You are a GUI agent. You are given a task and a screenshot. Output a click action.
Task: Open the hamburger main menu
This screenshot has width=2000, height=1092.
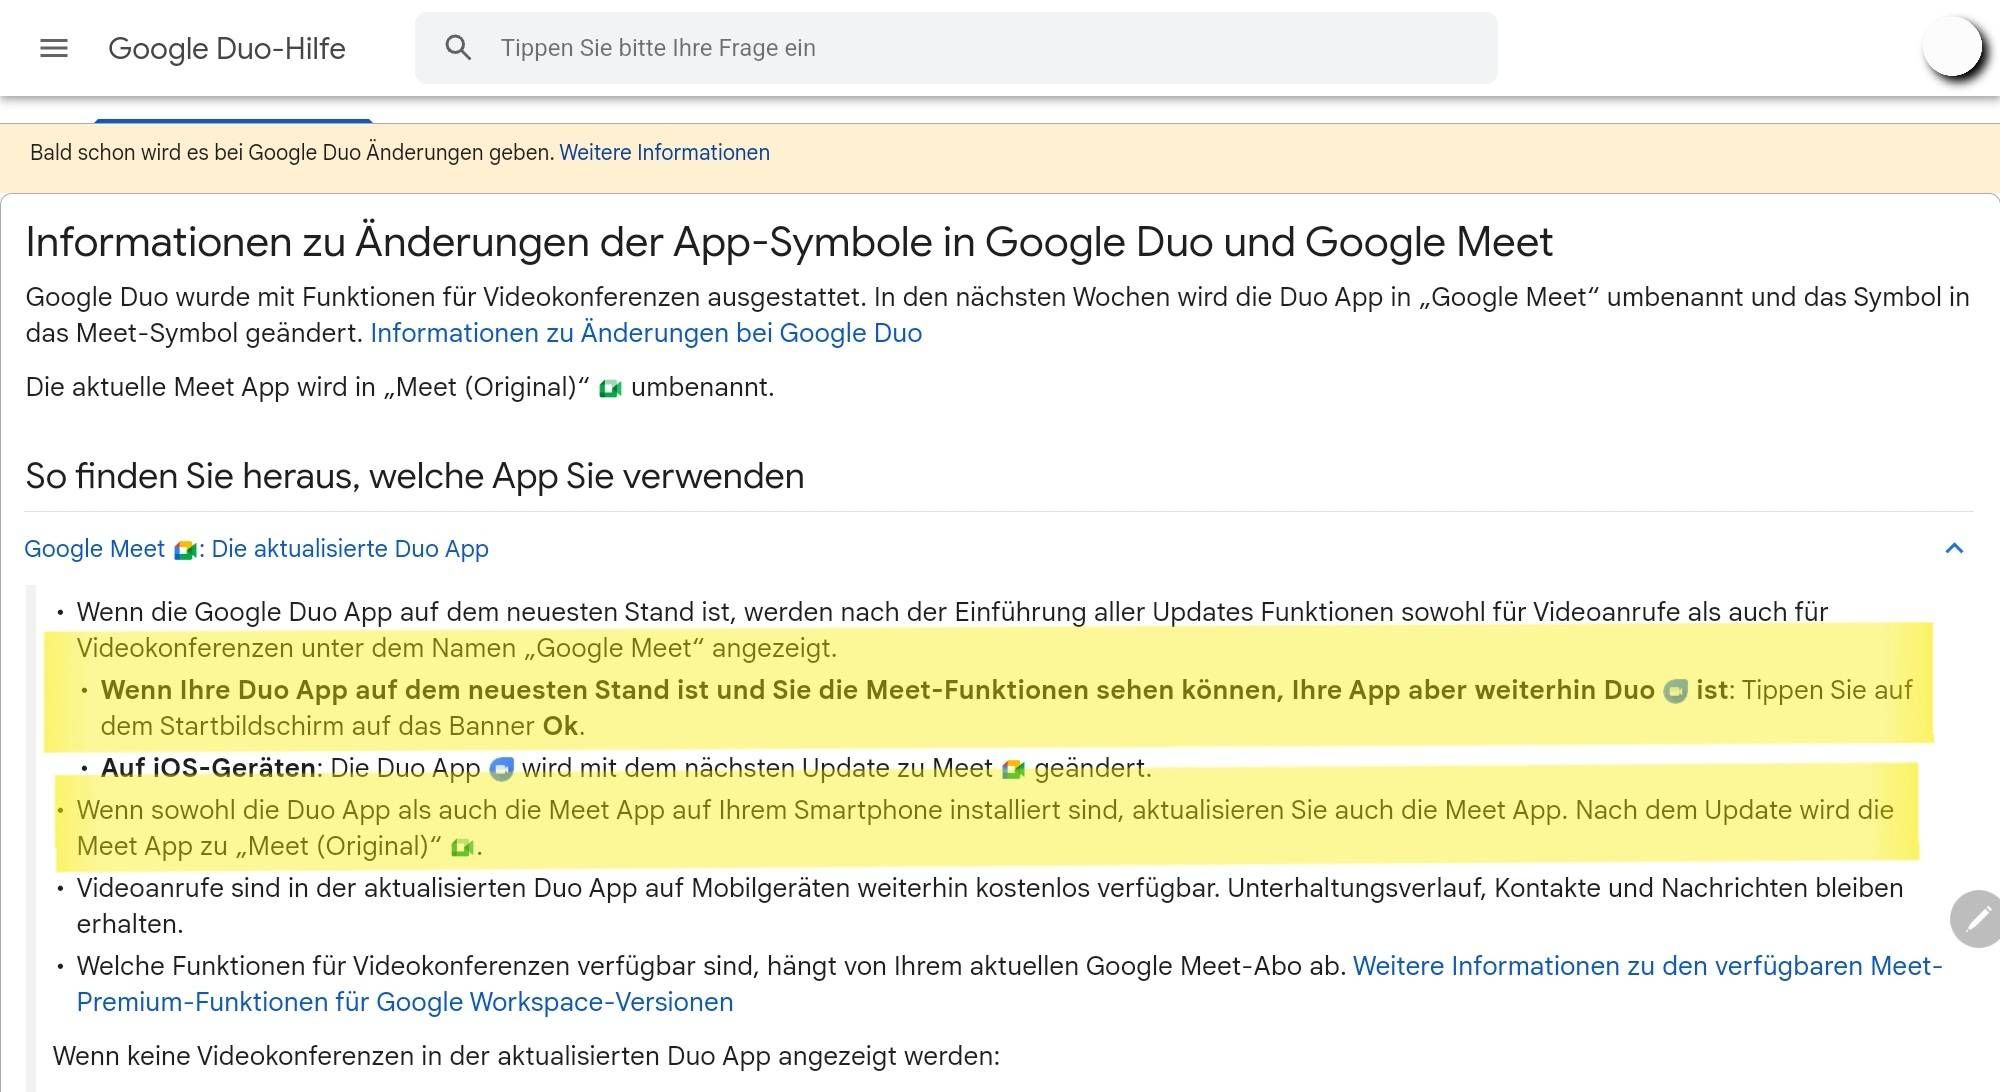(54, 48)
